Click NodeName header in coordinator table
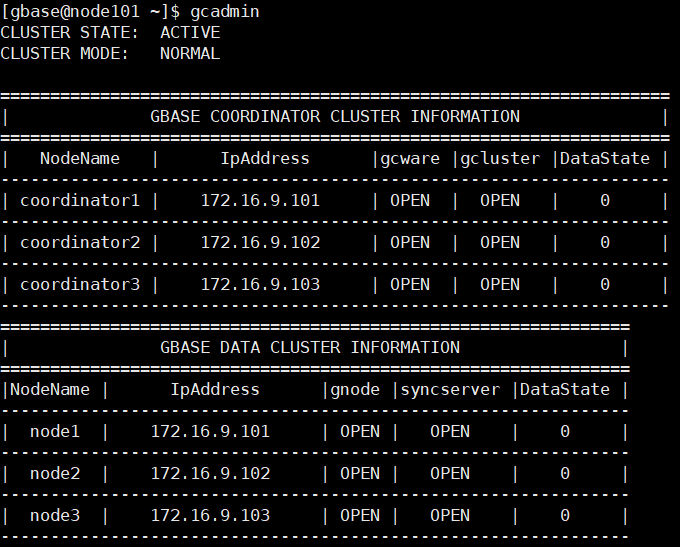Image resolution: width=680 pixels, height=547 pixels. click(80, 159)
